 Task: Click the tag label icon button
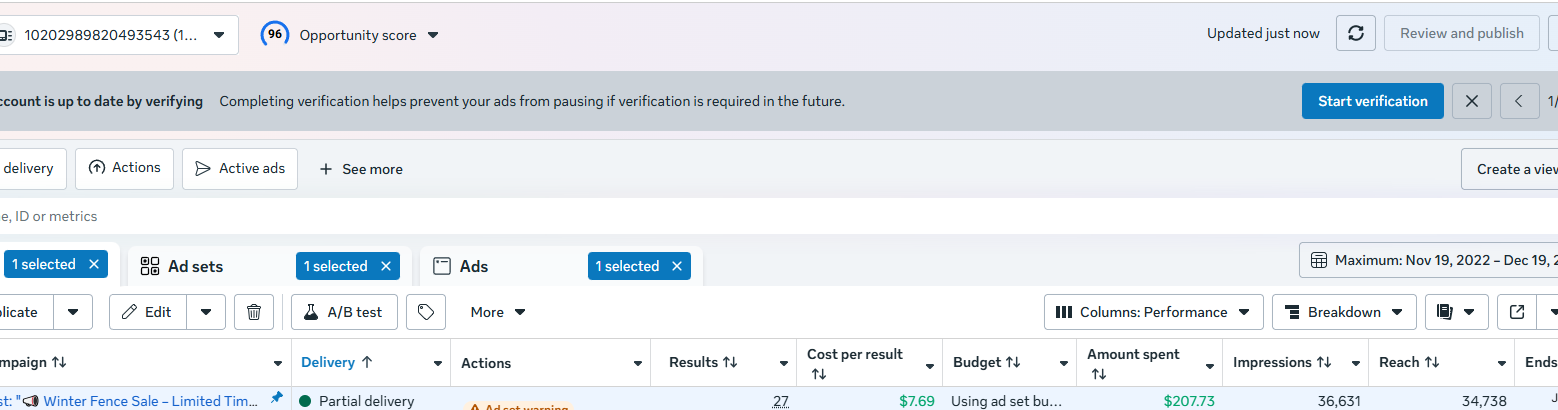coord(426,312)
